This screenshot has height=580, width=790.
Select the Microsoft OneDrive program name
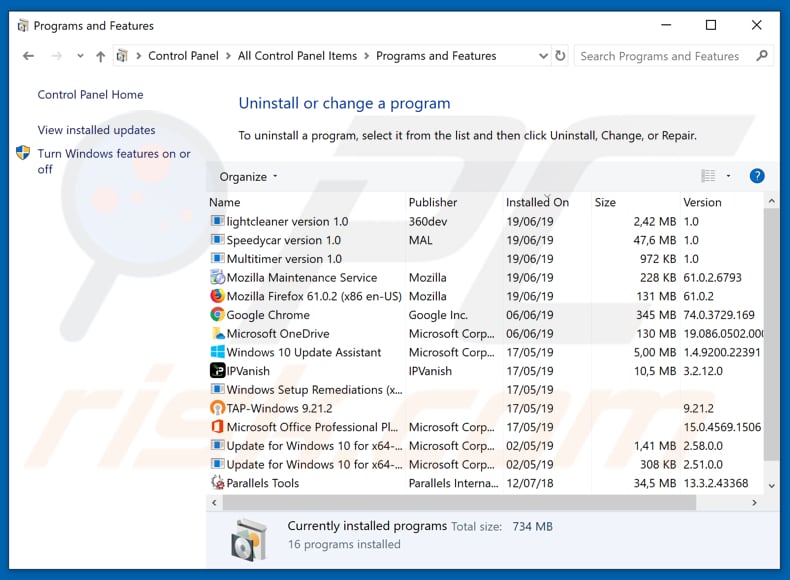(278, 334)
